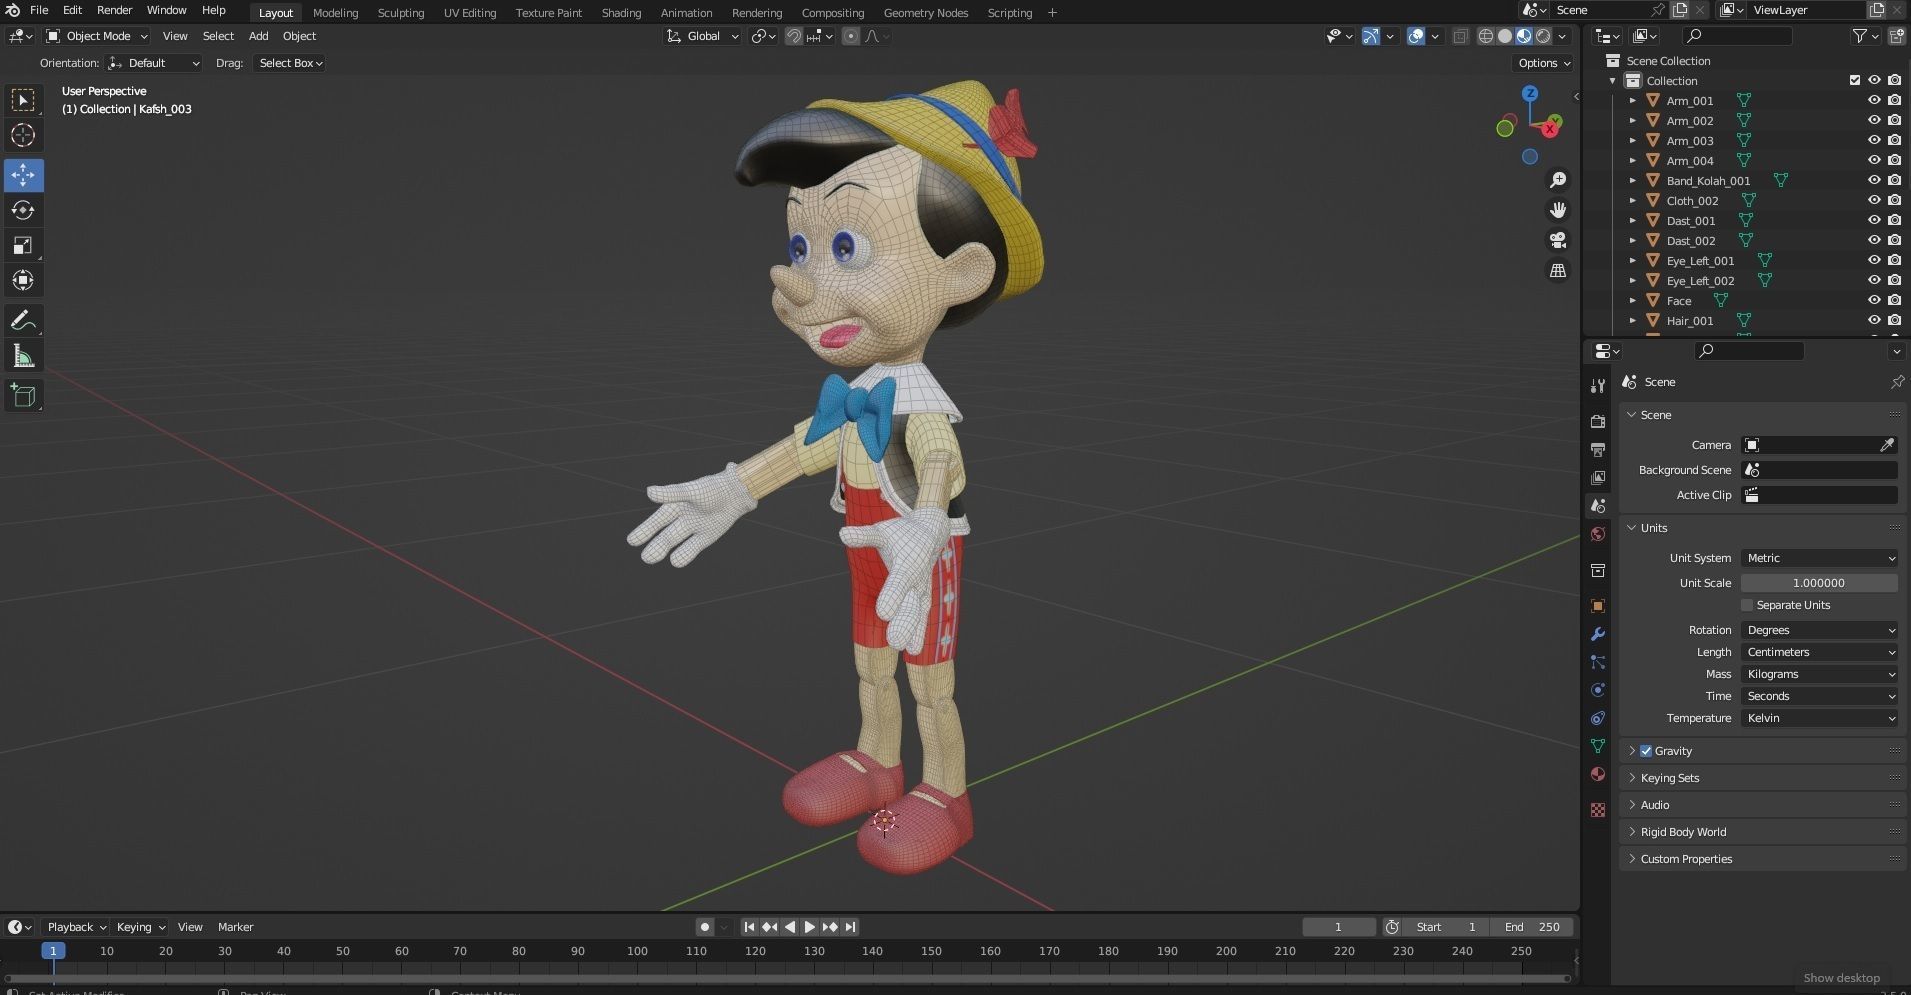Open the Options button in viewport
This screenshot has height=995, width=1911.
pos(1544,63)
